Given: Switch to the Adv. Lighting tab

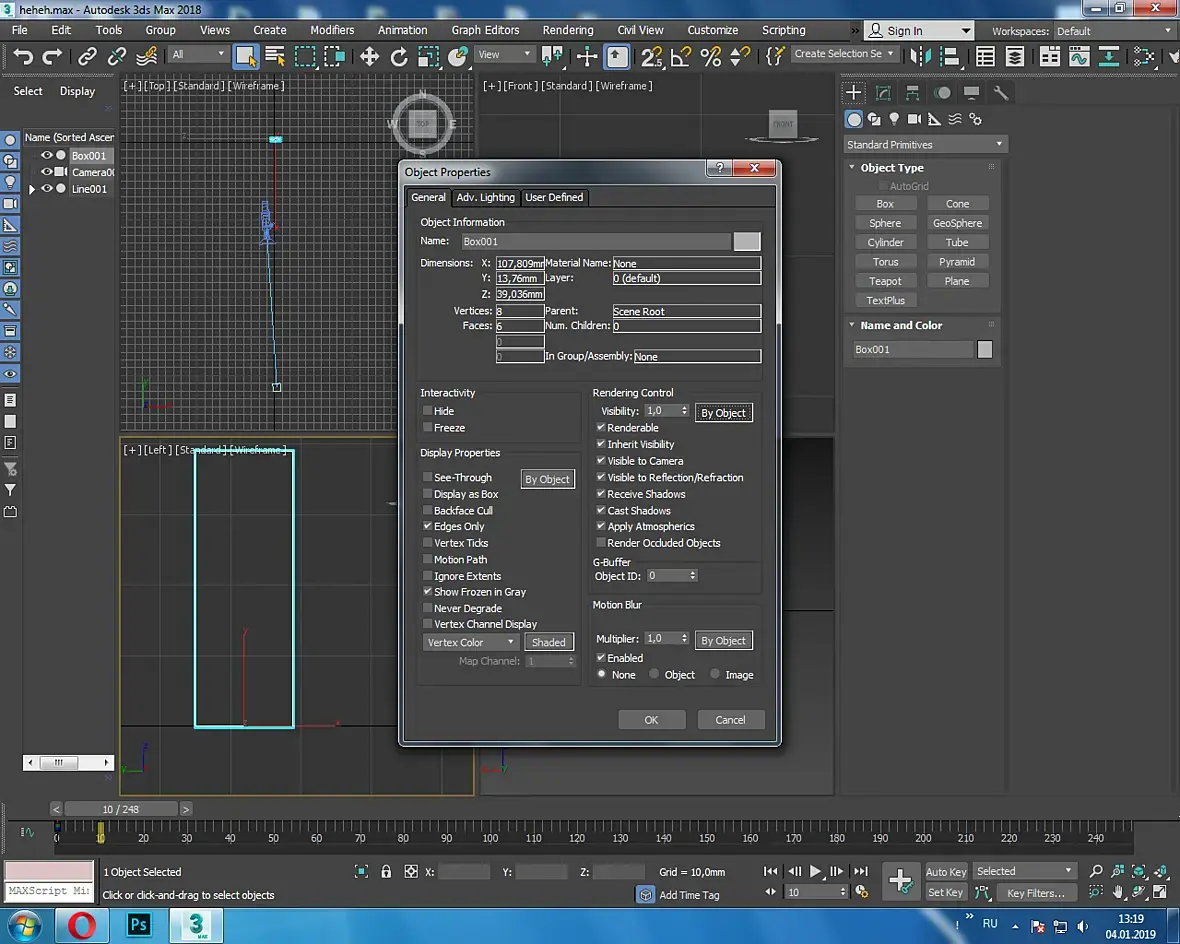Looking at the screenshot, I should click(486, 197).
